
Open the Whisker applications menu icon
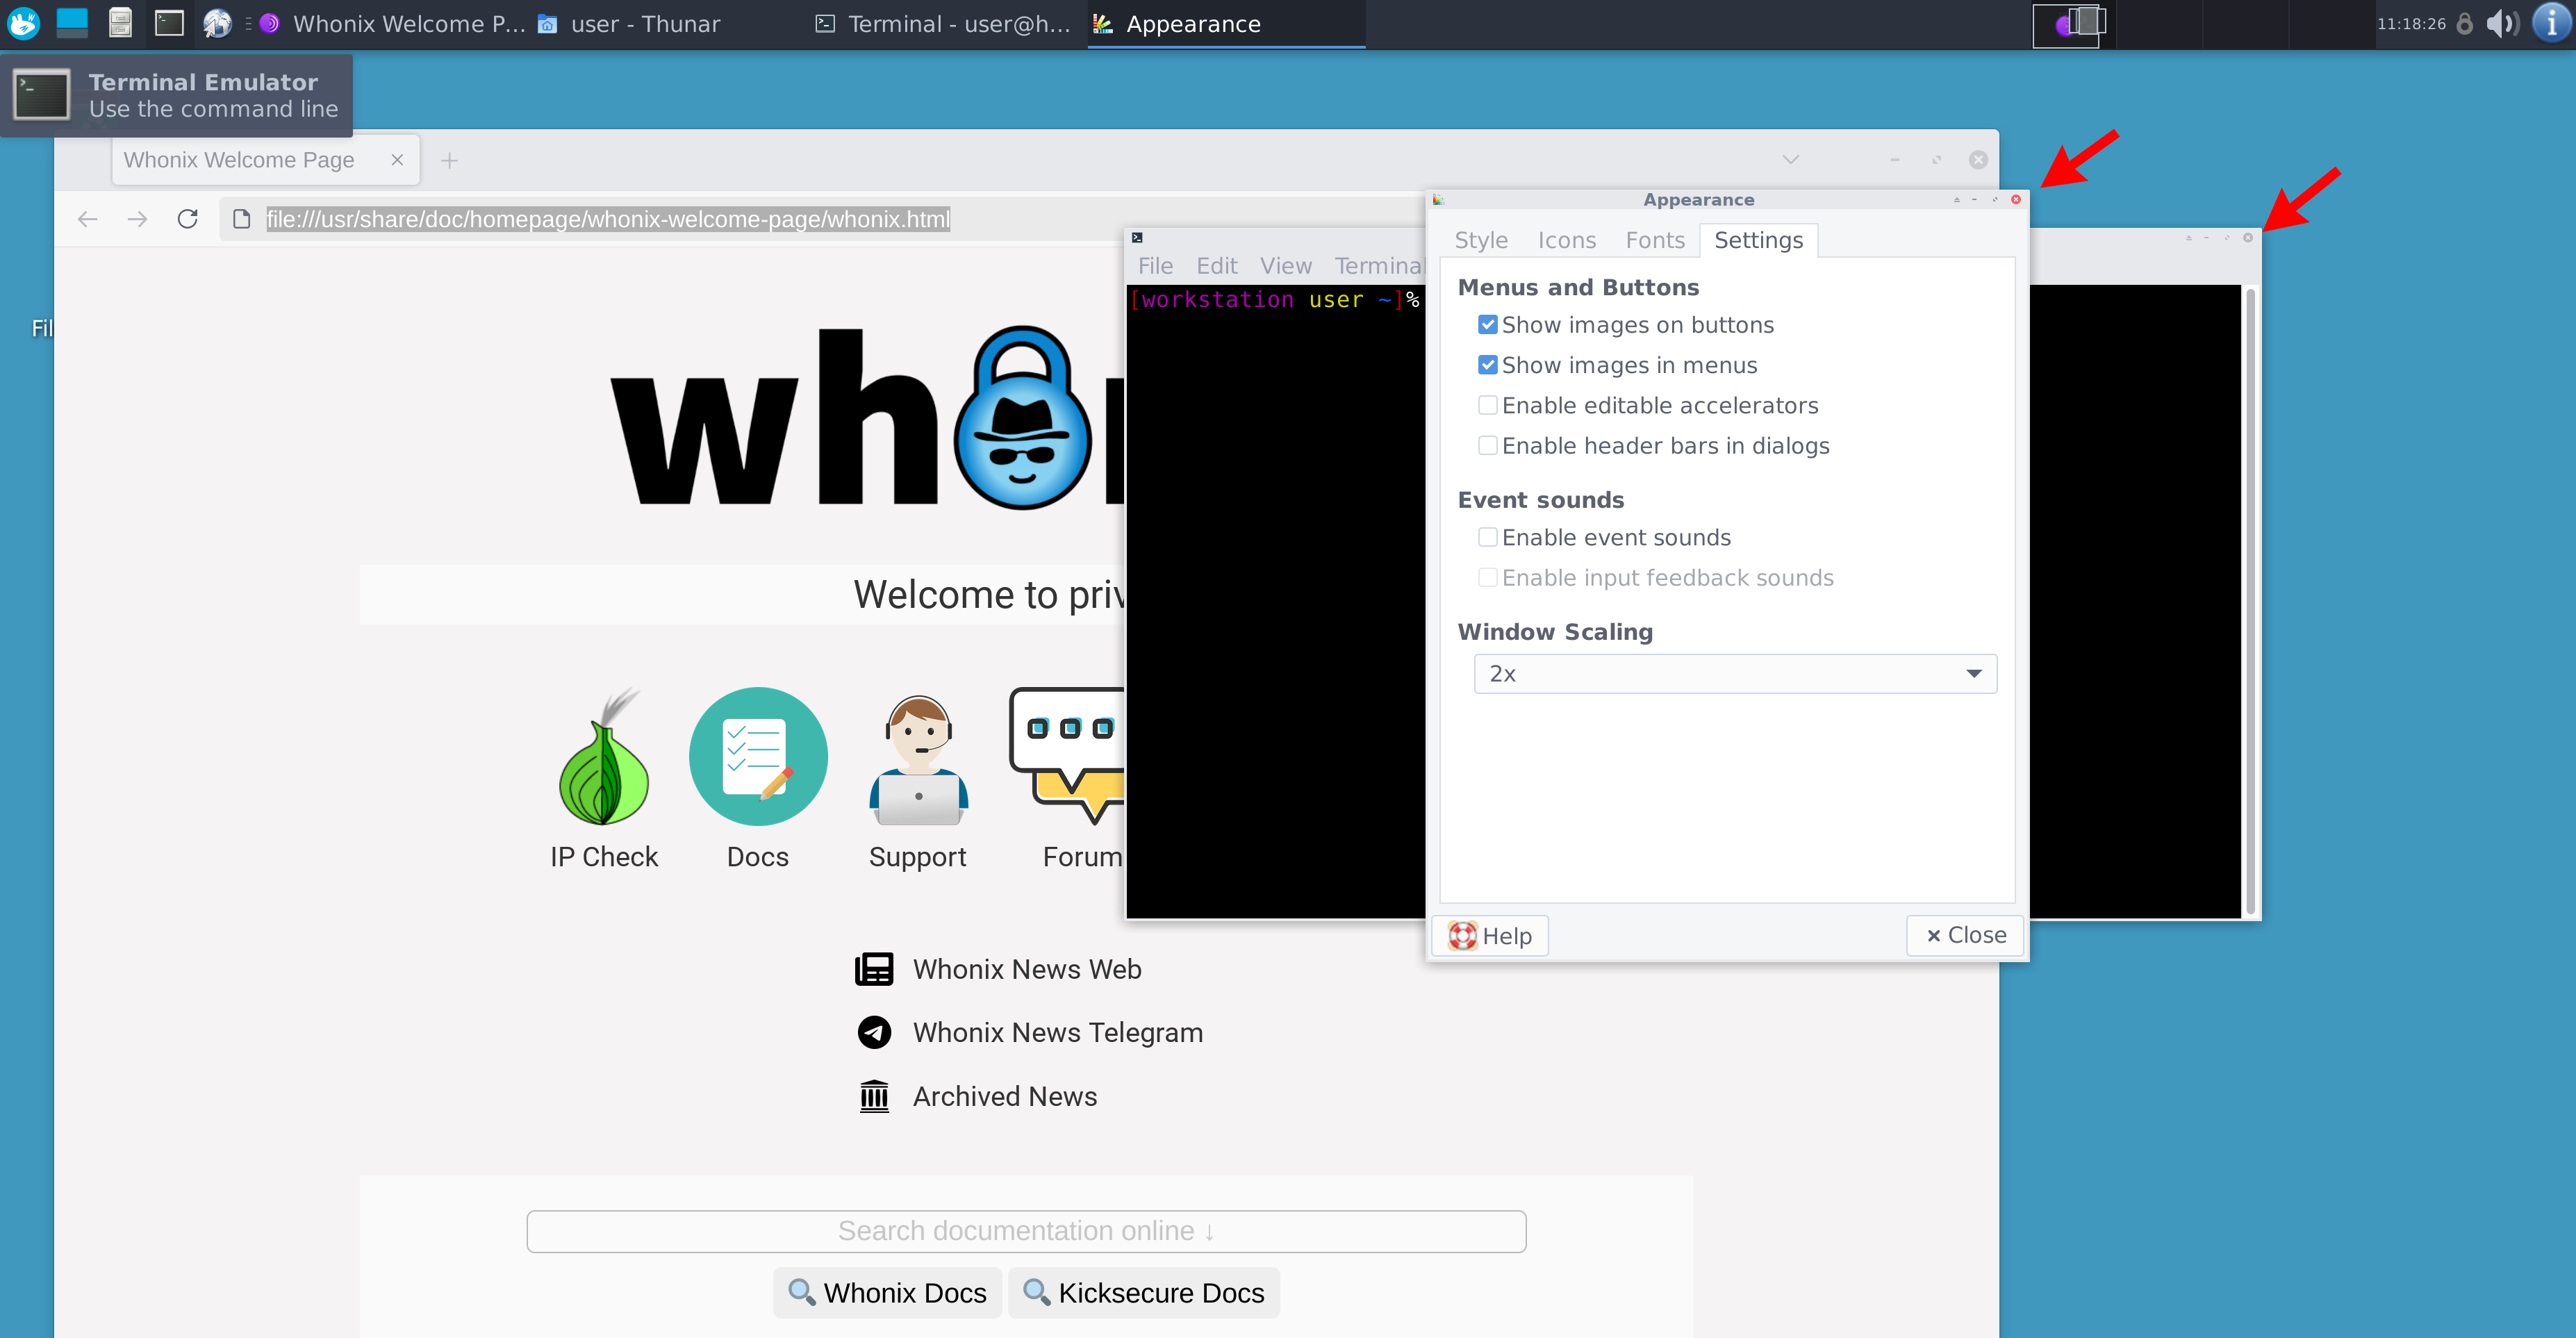23,23
